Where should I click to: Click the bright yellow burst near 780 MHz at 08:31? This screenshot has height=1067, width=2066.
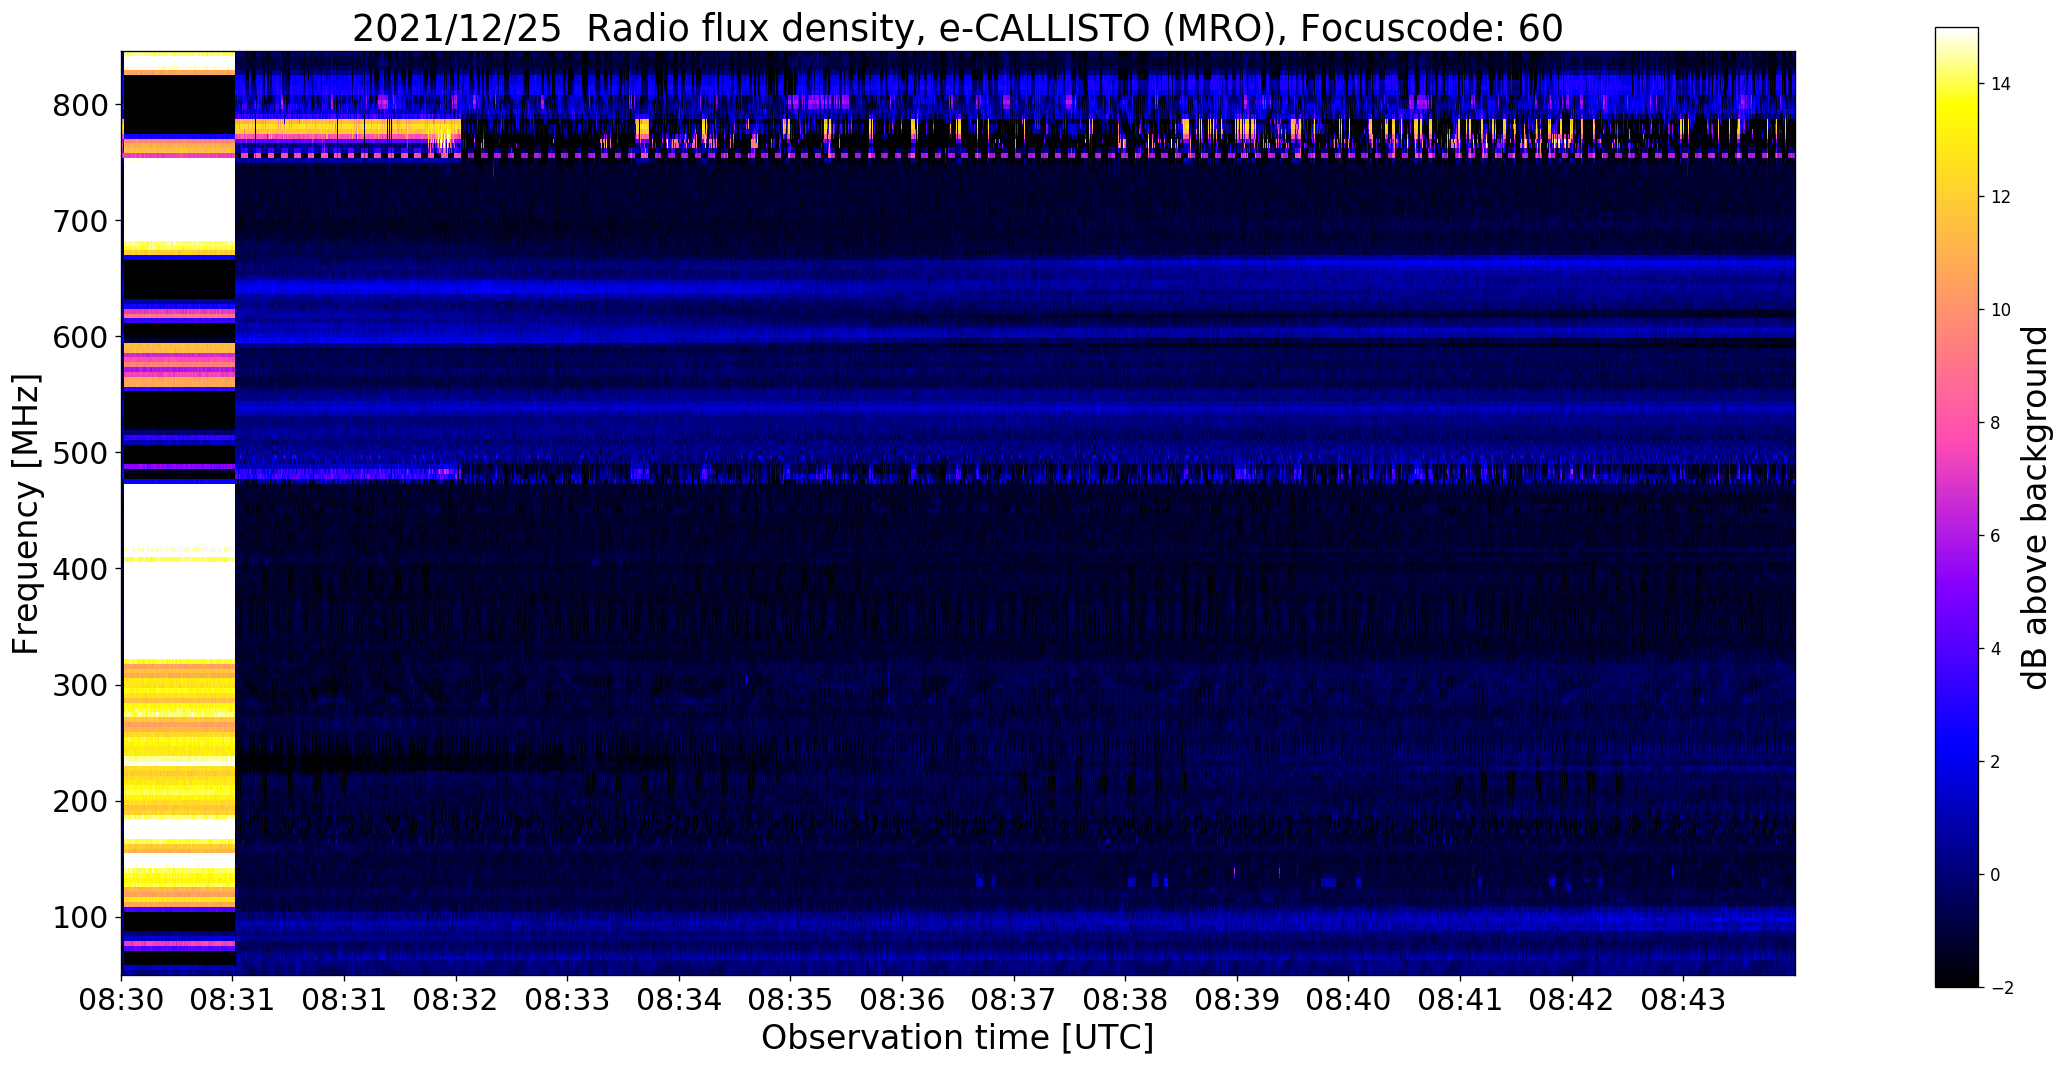[347, 129]
